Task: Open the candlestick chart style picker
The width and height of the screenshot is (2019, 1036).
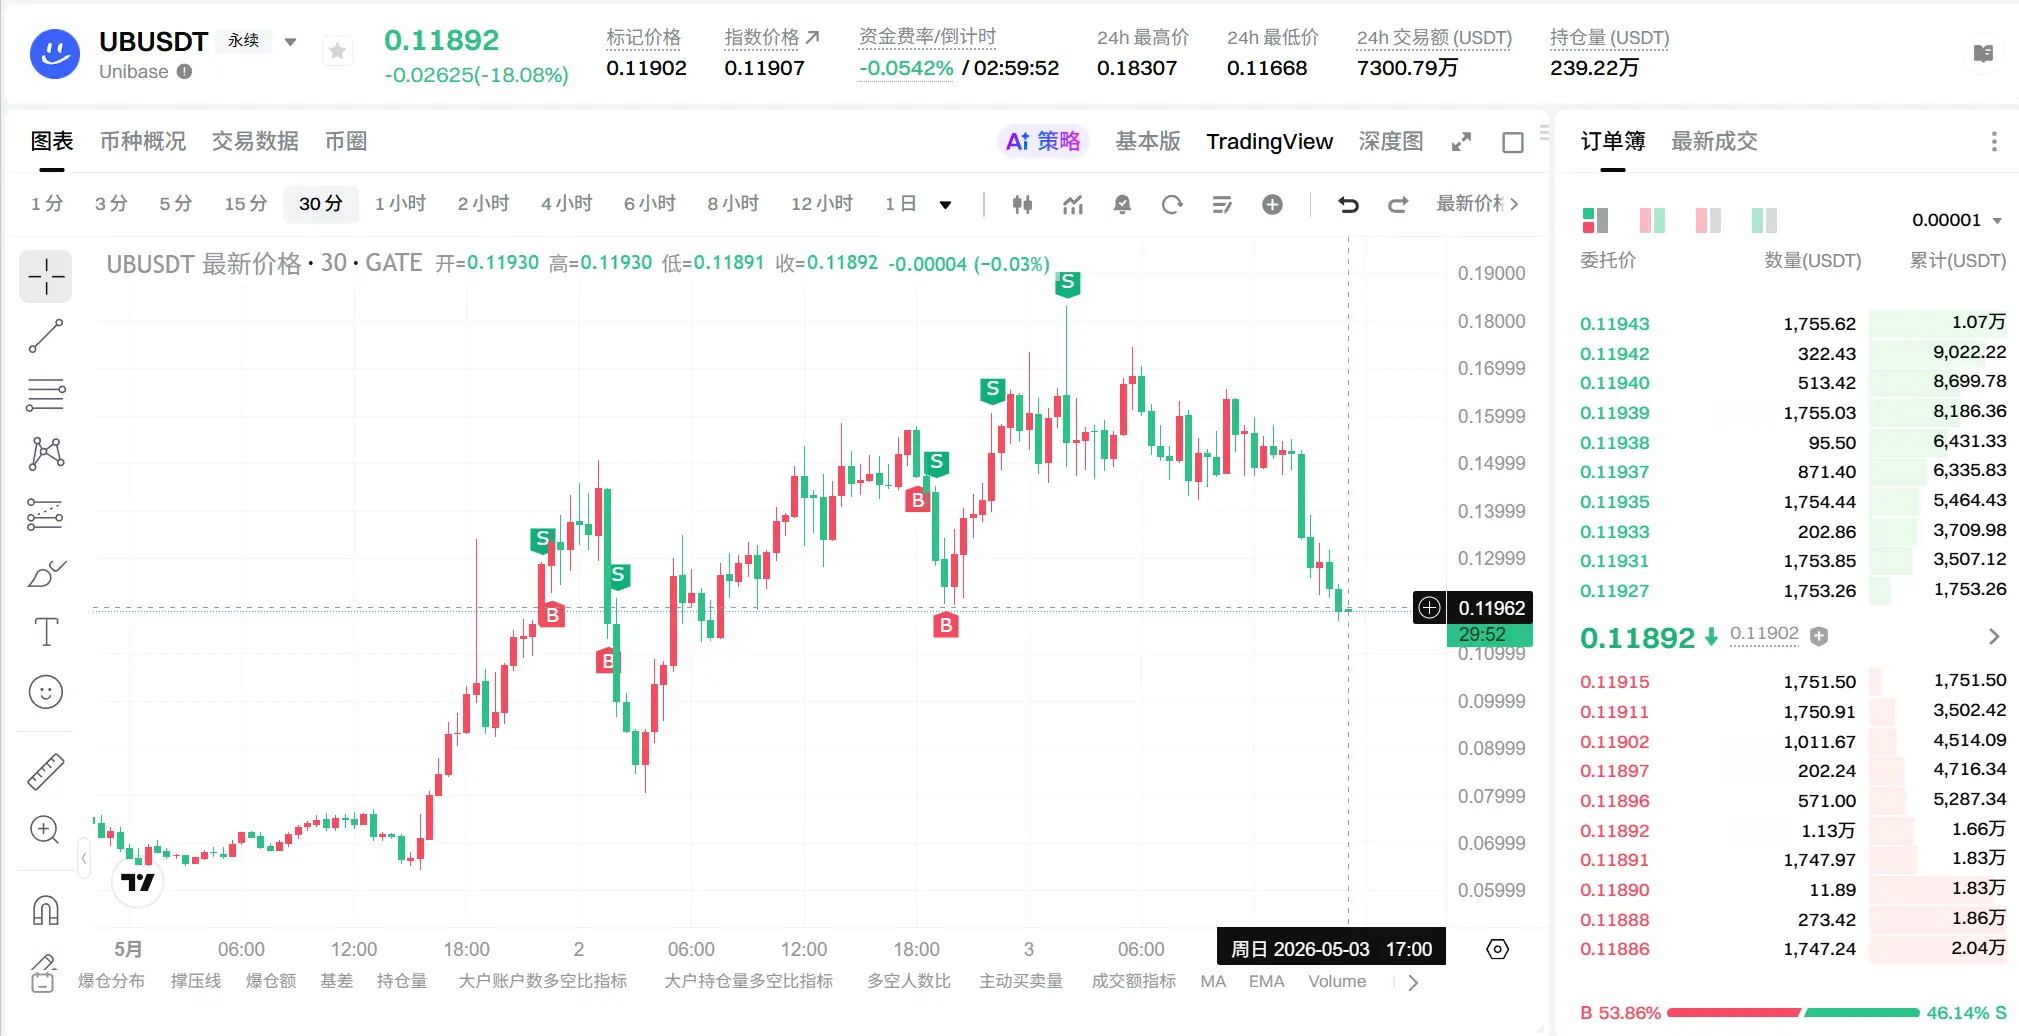Action: tap(1022, 204)
